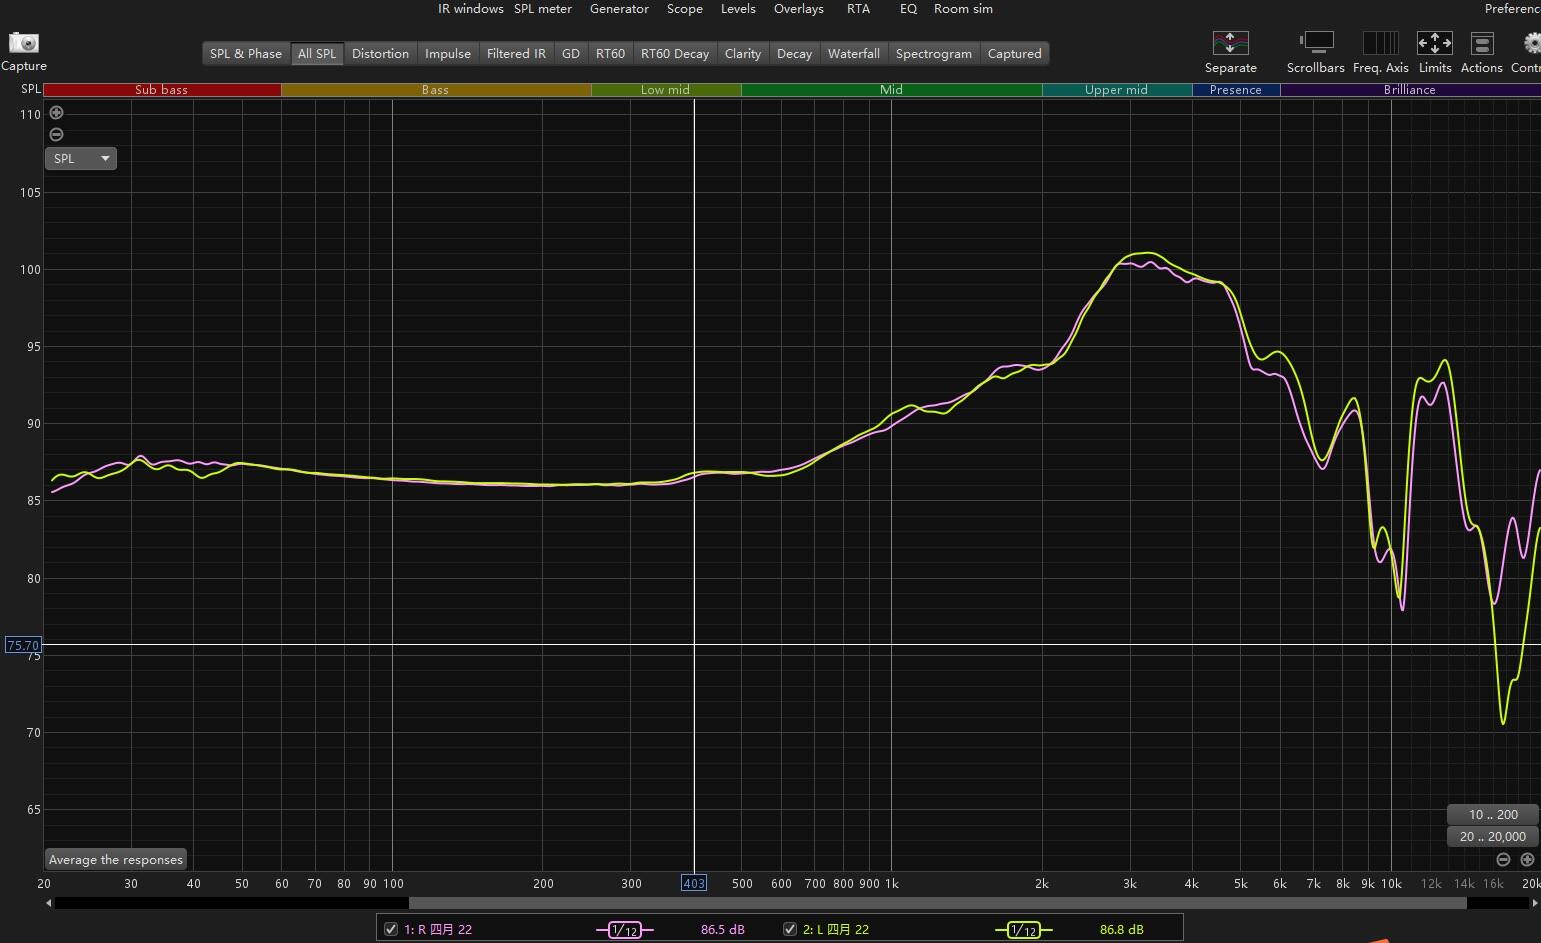The image size is (1541, 943).
Task: Click the Scrollbars icon
Action: coord(1316,43)
